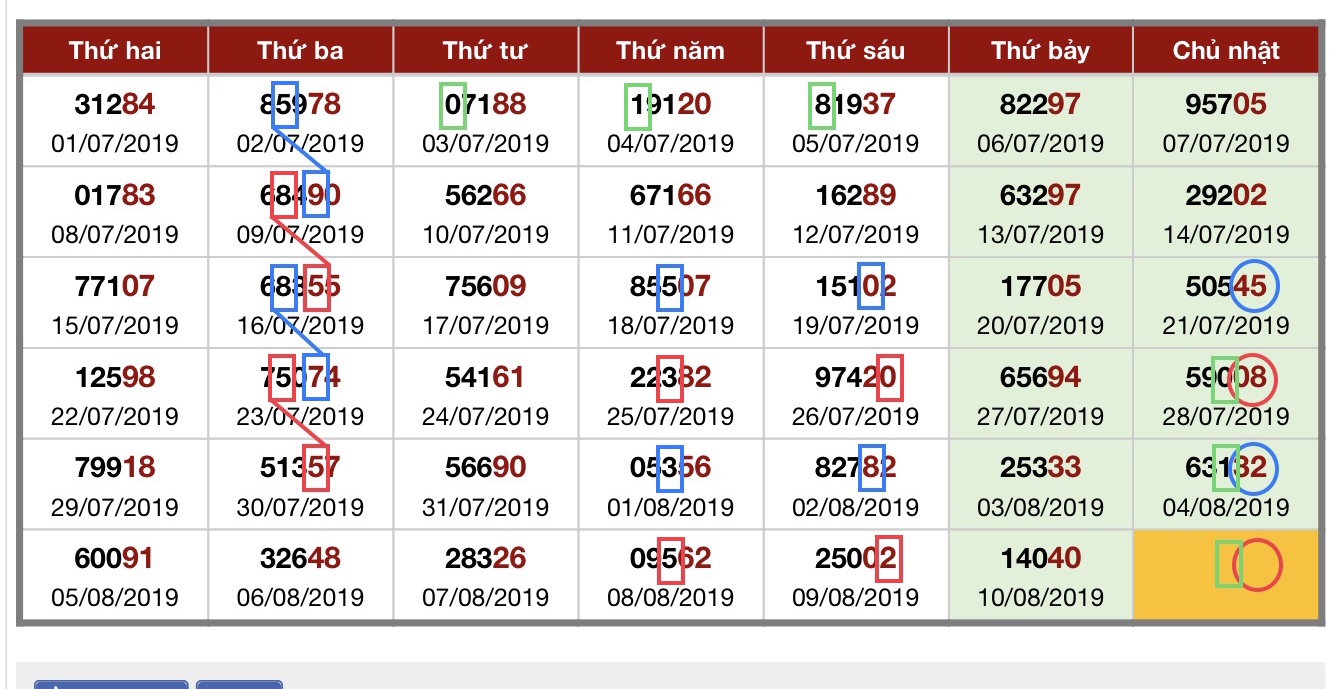Select result 95705 on 07/07/2019
Screen dimensions: 1334x689
click(x=1226, y=103)
